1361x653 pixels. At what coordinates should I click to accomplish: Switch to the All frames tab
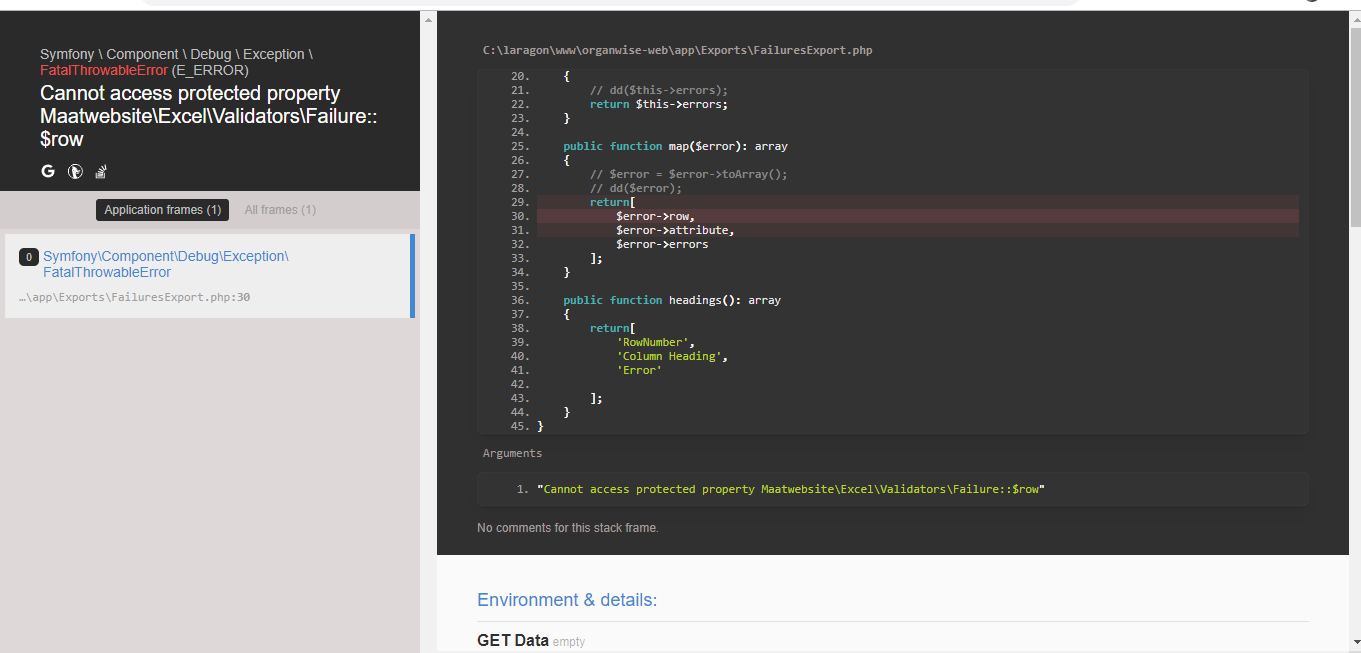279,209
